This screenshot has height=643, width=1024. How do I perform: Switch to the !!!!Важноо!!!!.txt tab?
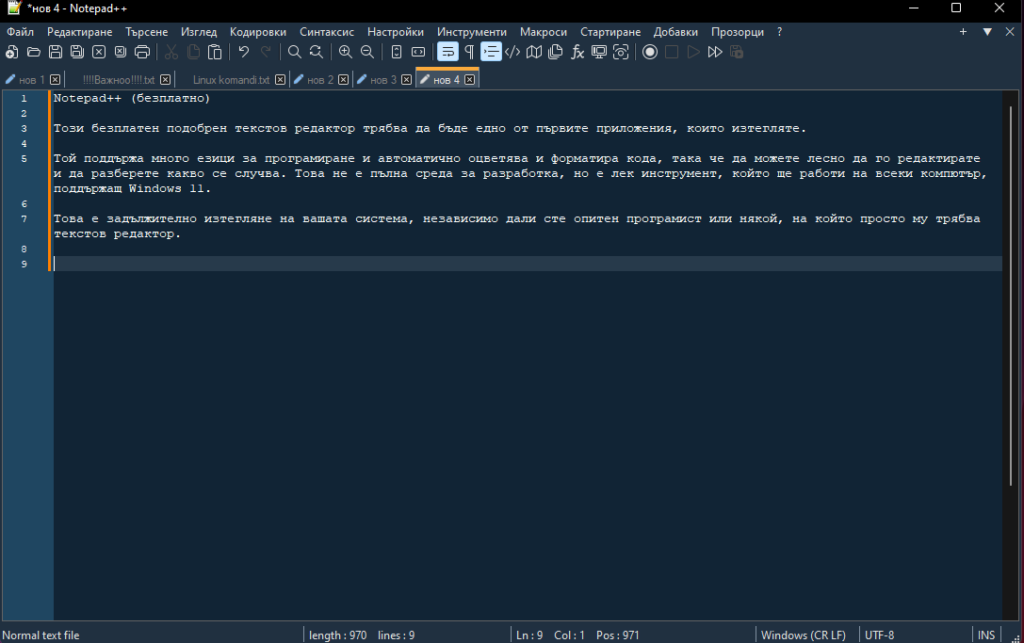(118, 80)
